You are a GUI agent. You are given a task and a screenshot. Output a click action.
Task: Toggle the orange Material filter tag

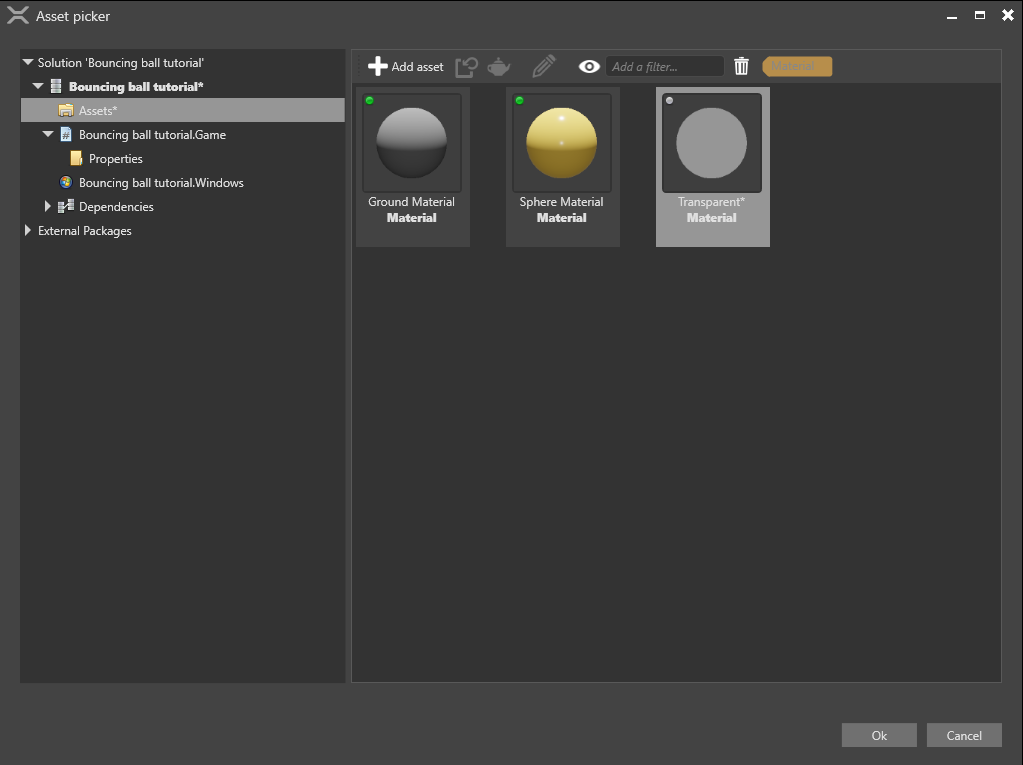[x=796, y=66]
